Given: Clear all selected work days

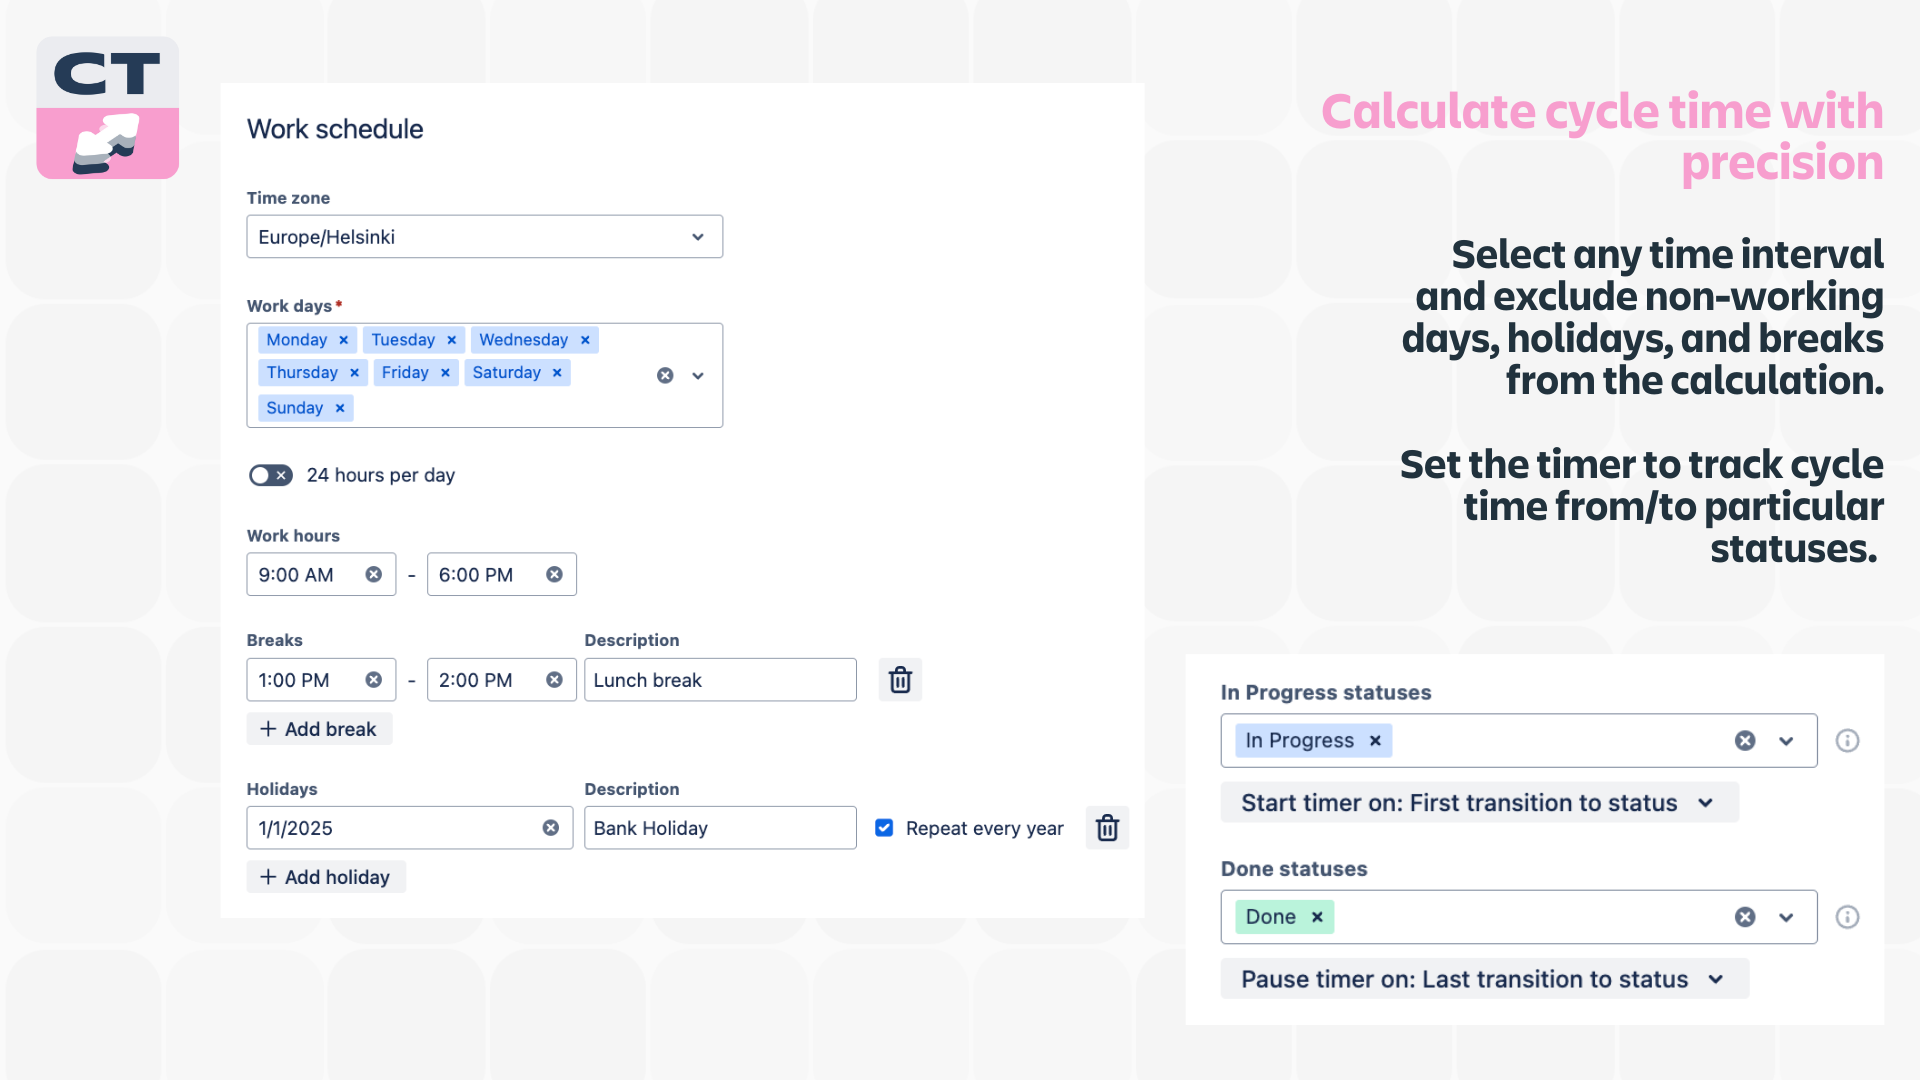Looking at the screenshot, I should (x=665, y=375).
